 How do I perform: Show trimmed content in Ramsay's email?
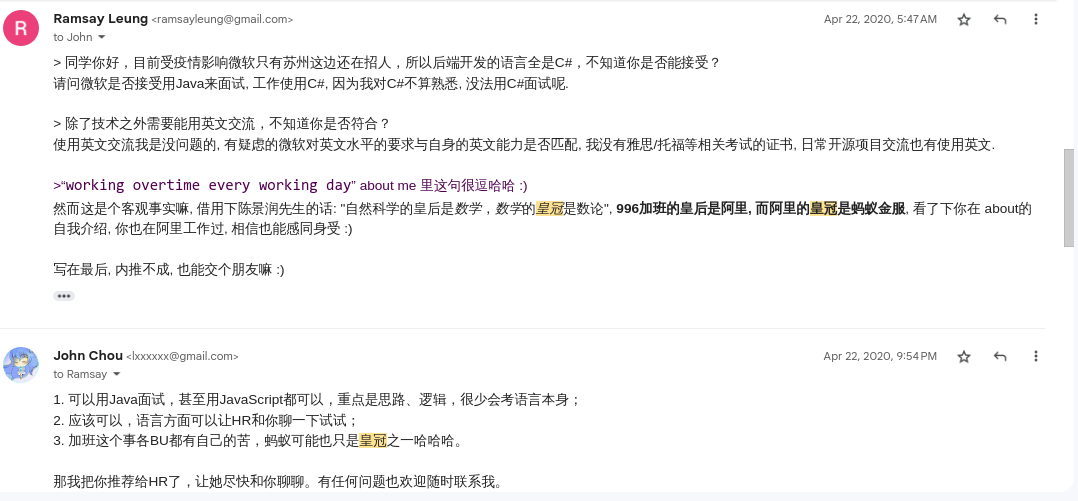point(64,296)
